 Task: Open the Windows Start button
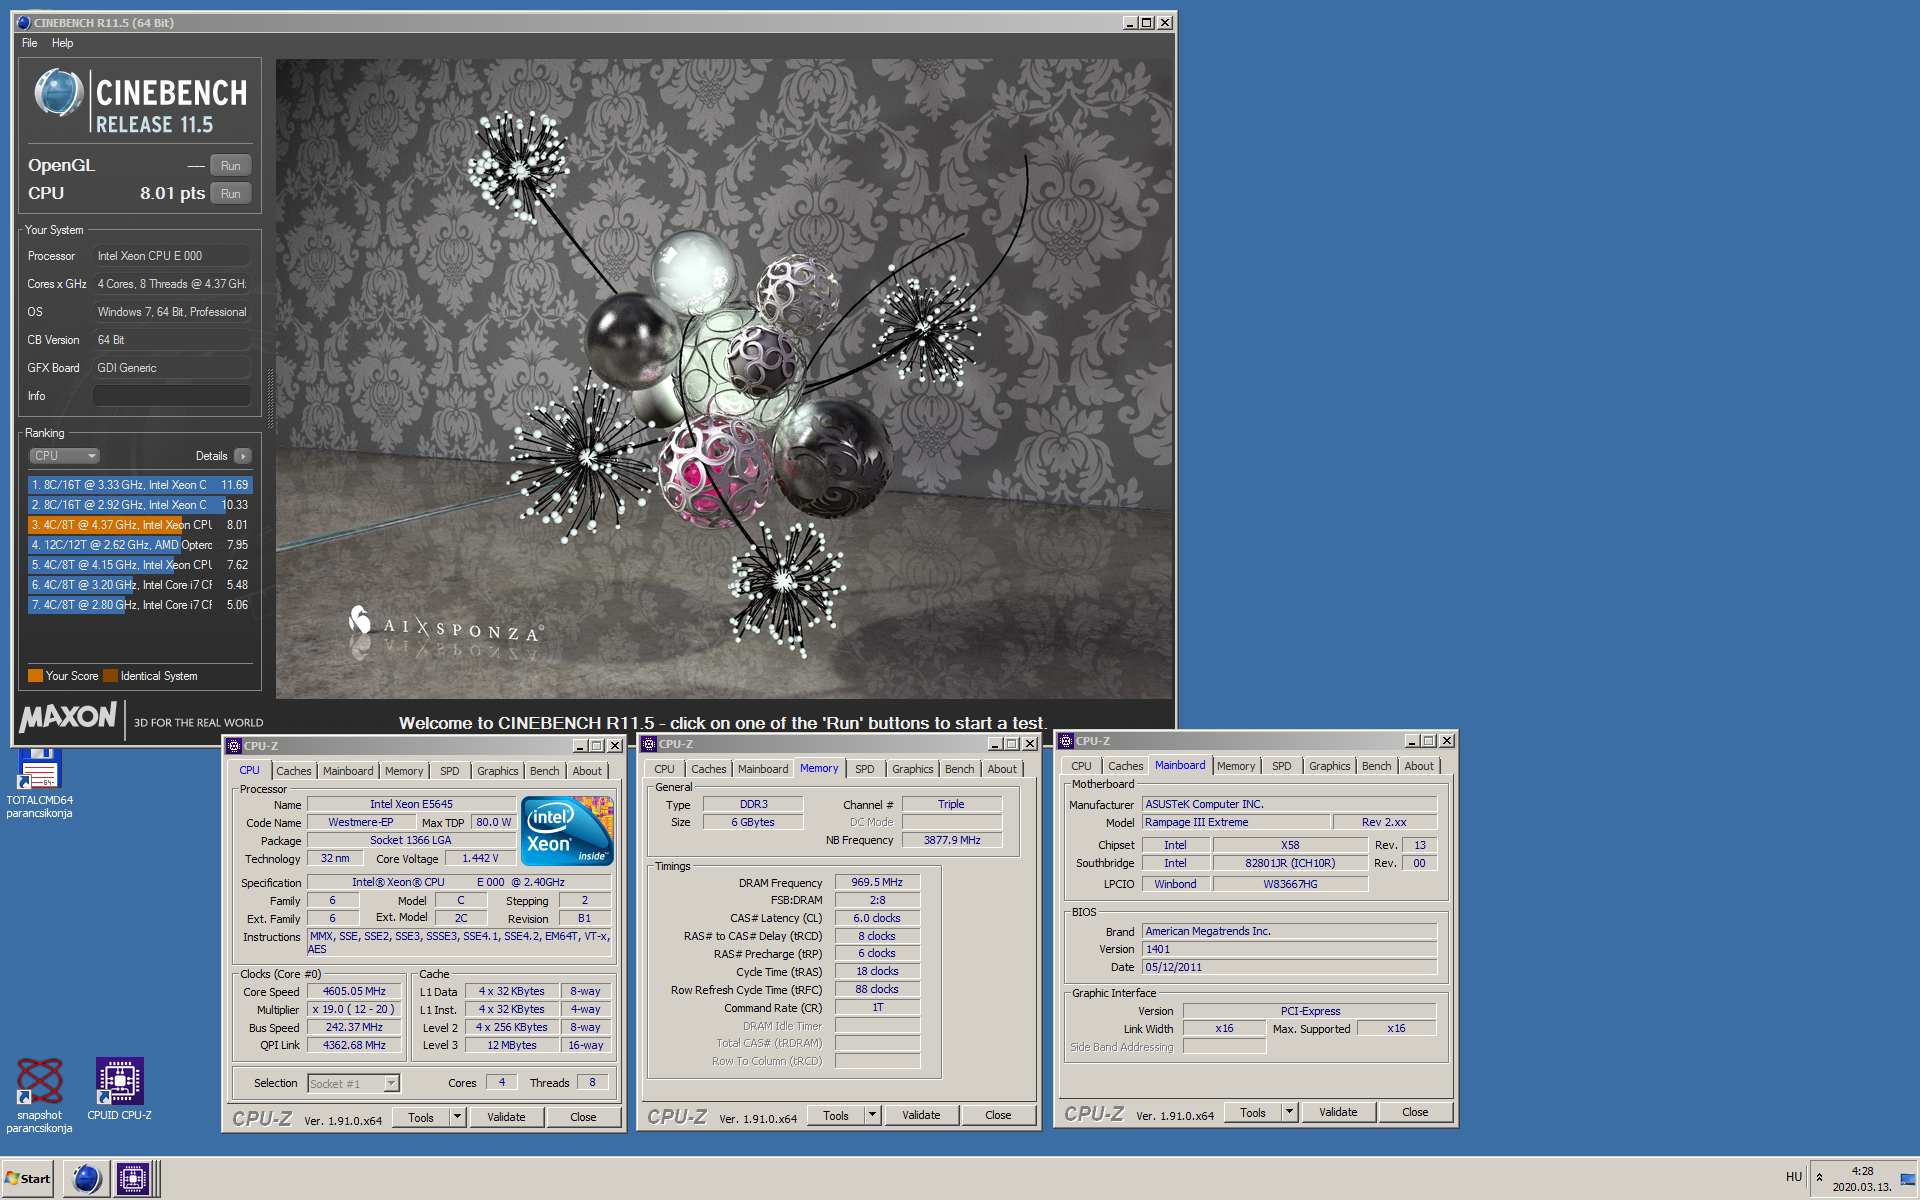[x=28, y=1179]
